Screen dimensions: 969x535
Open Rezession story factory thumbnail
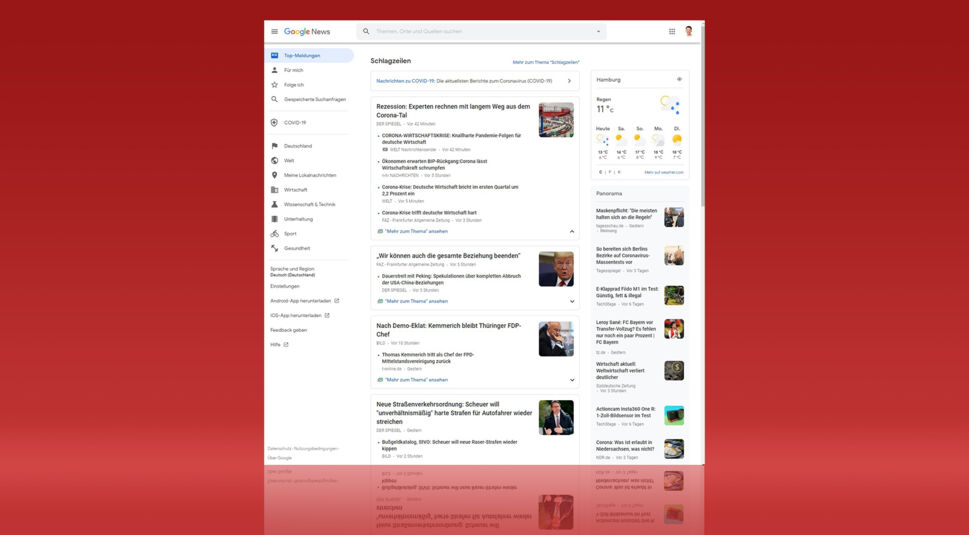coord(556,120)
